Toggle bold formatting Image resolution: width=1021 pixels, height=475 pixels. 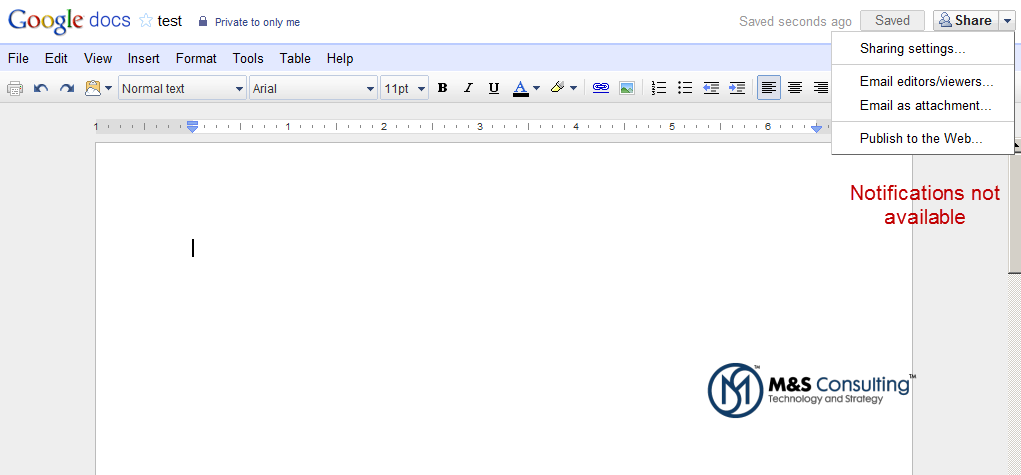pos(442,88)
